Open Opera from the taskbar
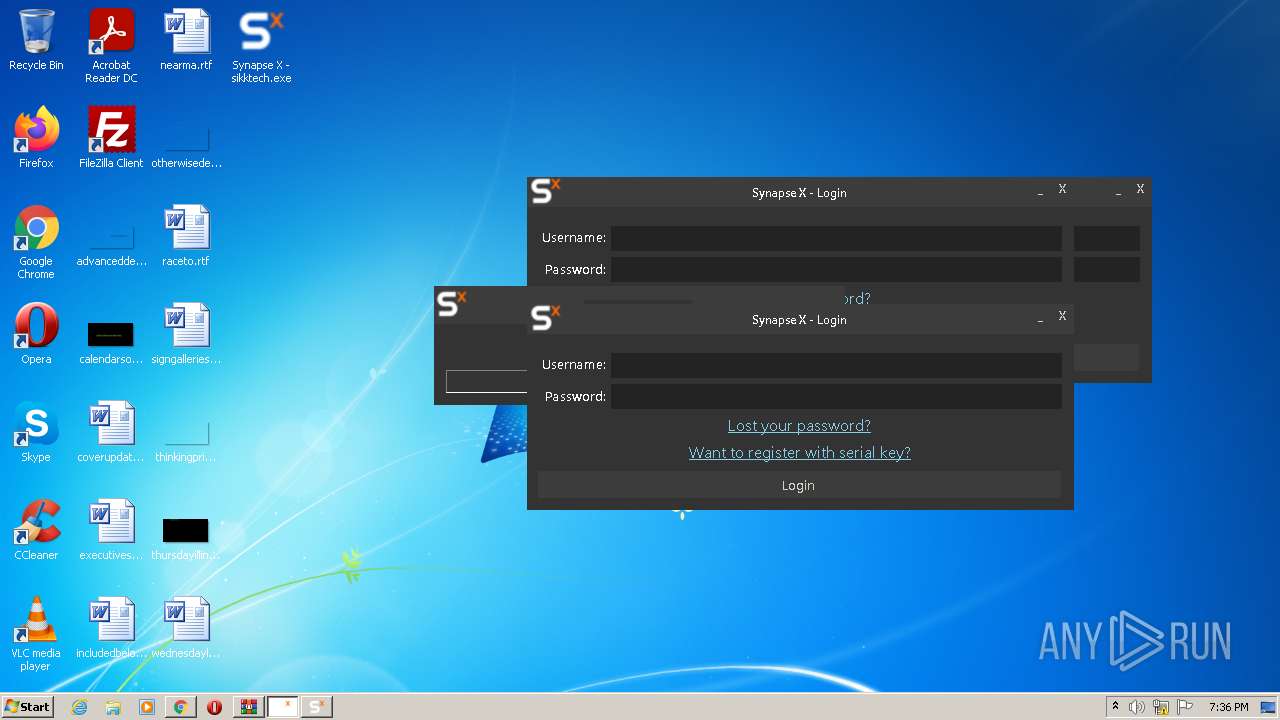 [x=214, y=707]
